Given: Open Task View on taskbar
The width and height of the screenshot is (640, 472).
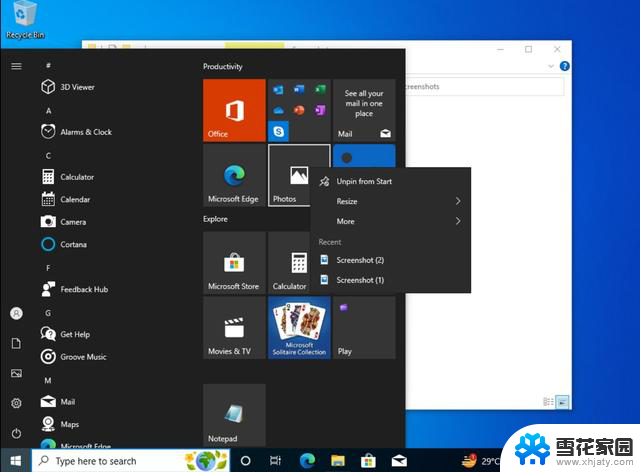Looking at the screenshot, I should pyautogui.click(x=276, y=461).
